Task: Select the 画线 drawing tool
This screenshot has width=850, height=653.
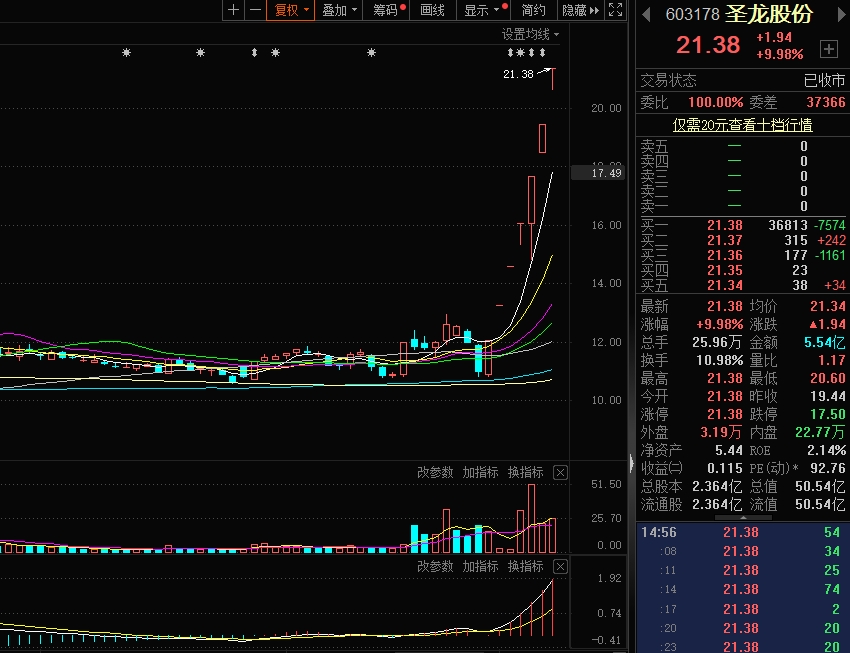Action: [432, 10]
